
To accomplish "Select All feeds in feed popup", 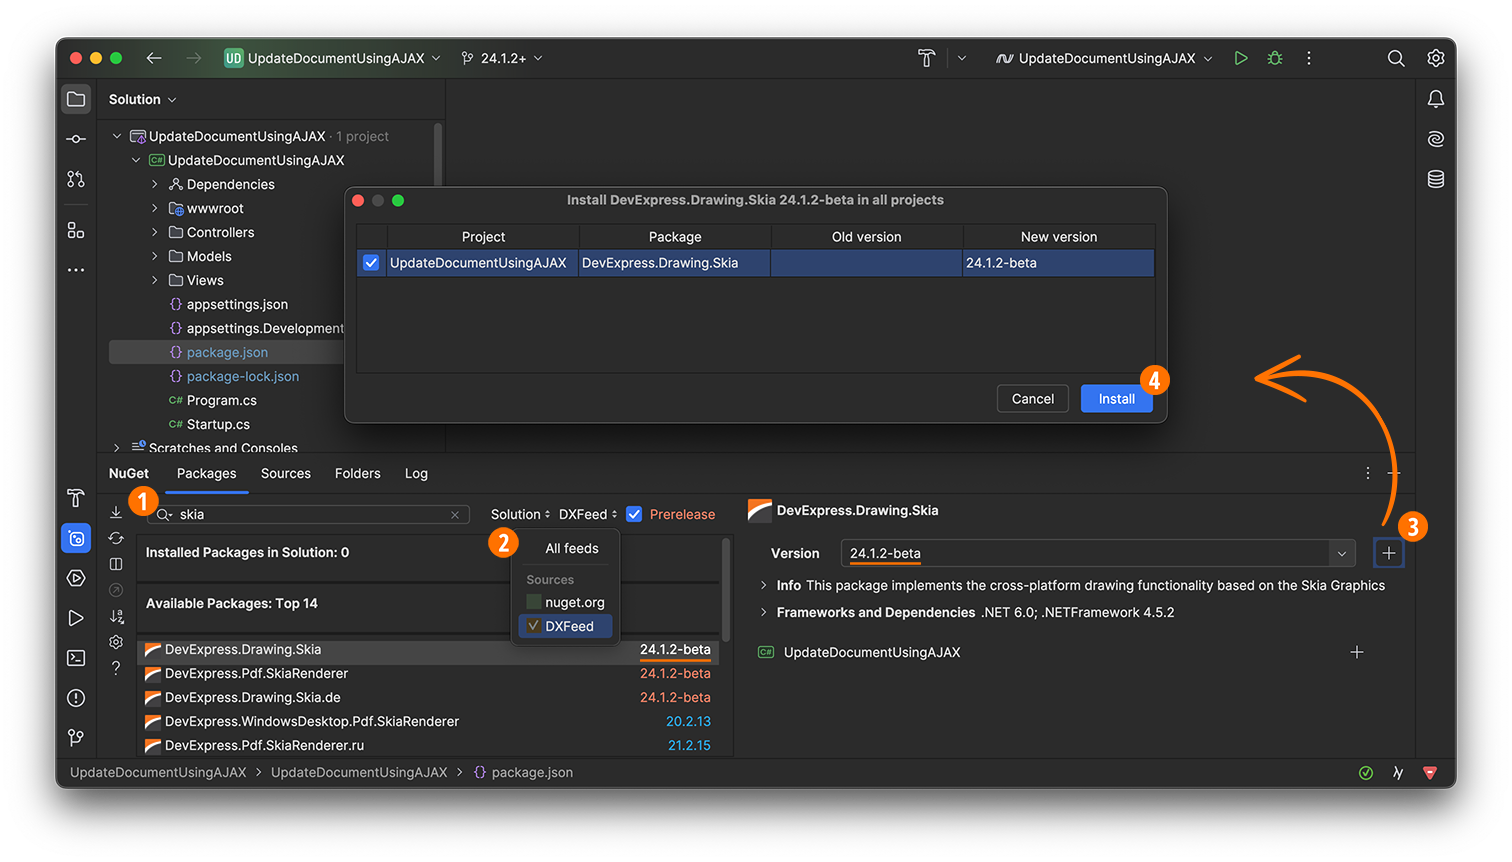I will [x=572, y=548].
